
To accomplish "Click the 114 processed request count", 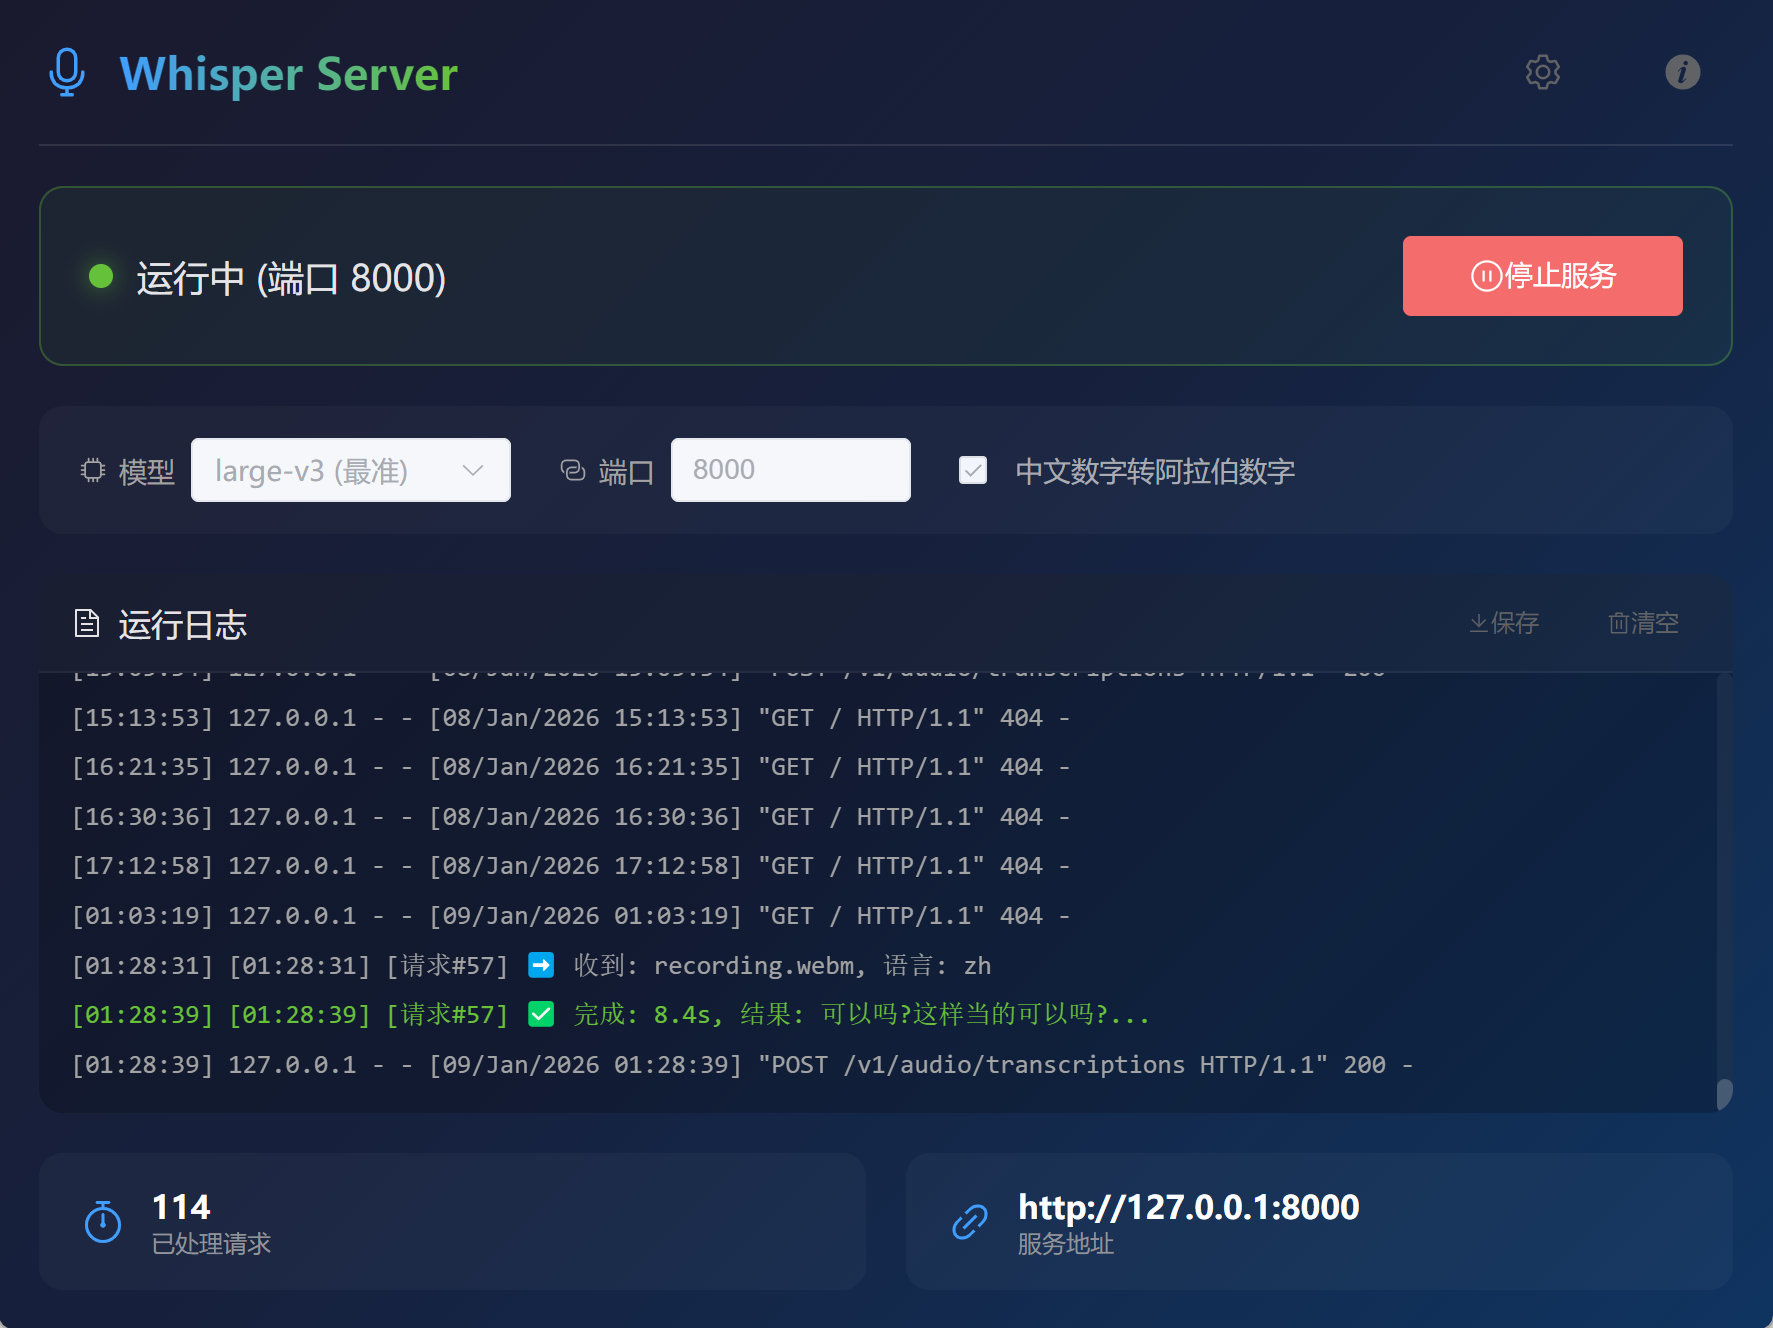I will pyautogui.click(x=181, y=1207).
